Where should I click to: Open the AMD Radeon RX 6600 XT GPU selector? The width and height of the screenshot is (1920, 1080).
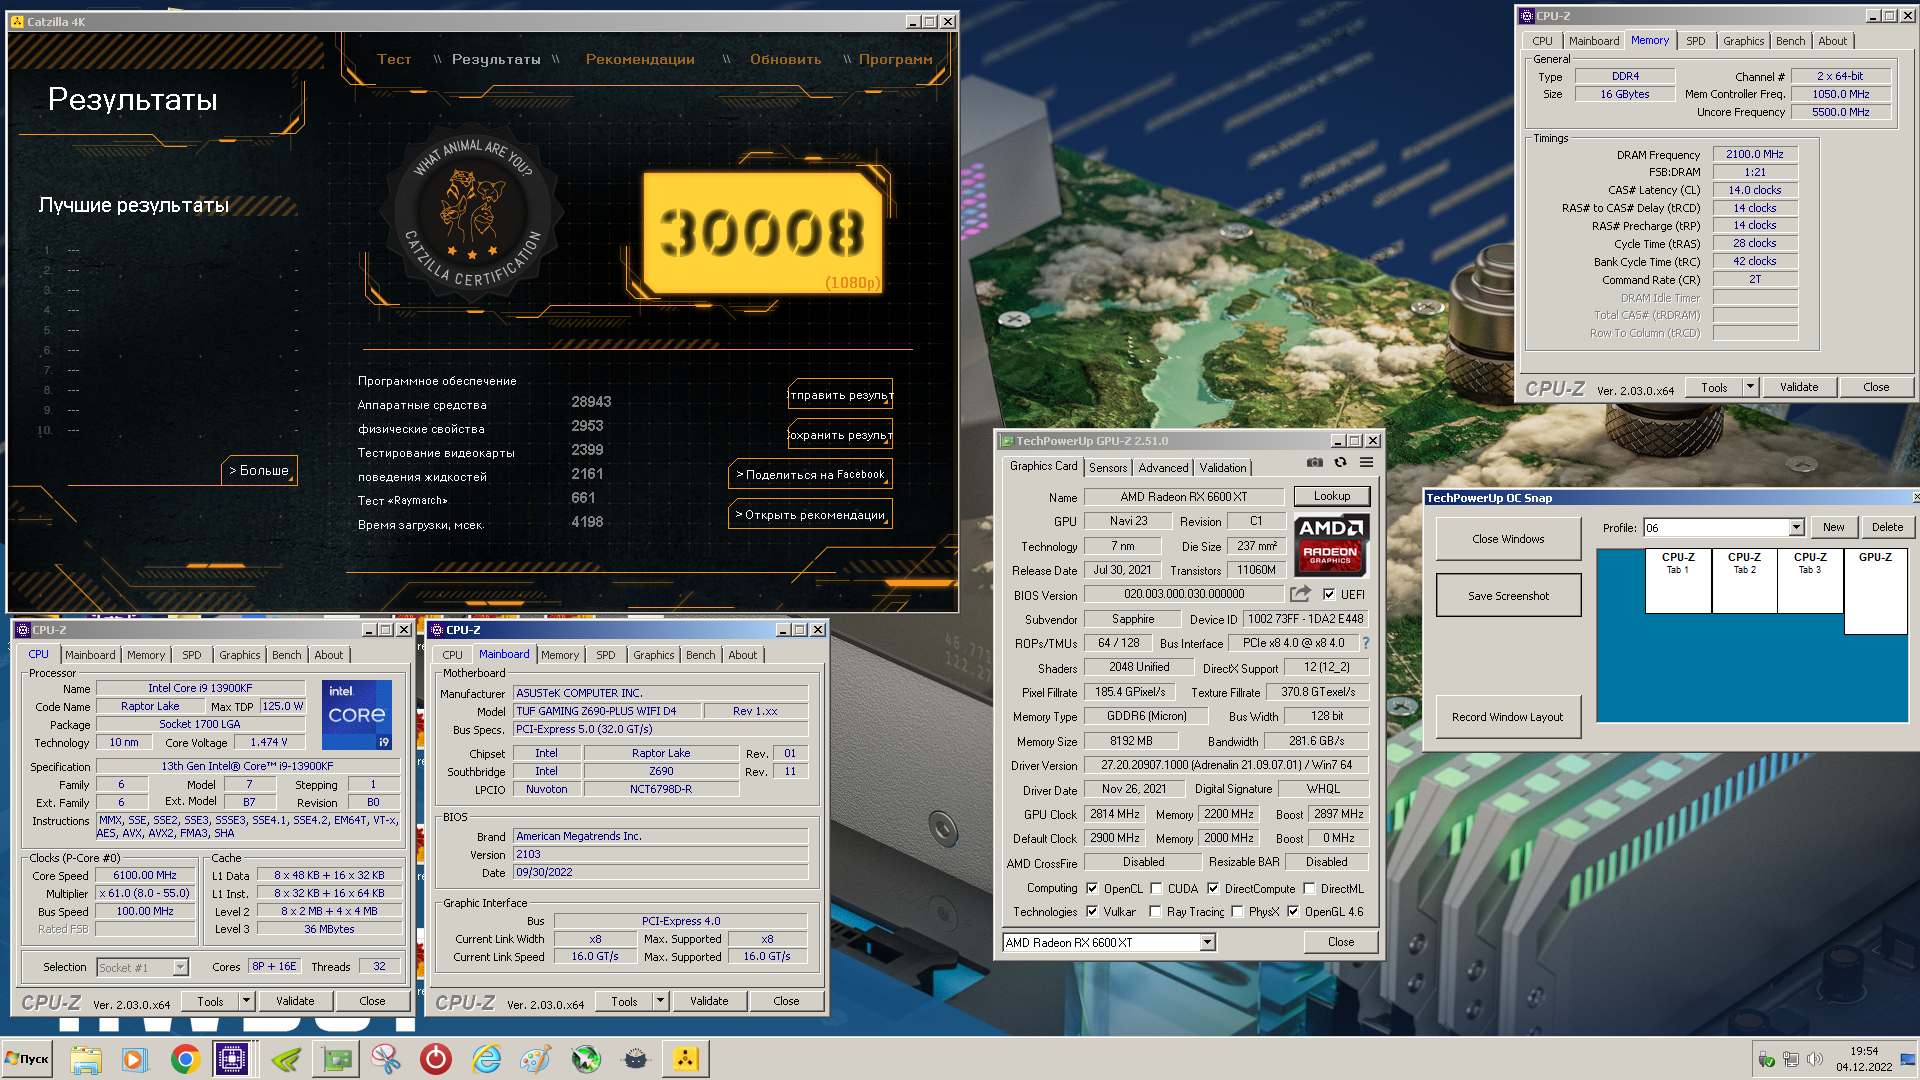point(1109,942)
